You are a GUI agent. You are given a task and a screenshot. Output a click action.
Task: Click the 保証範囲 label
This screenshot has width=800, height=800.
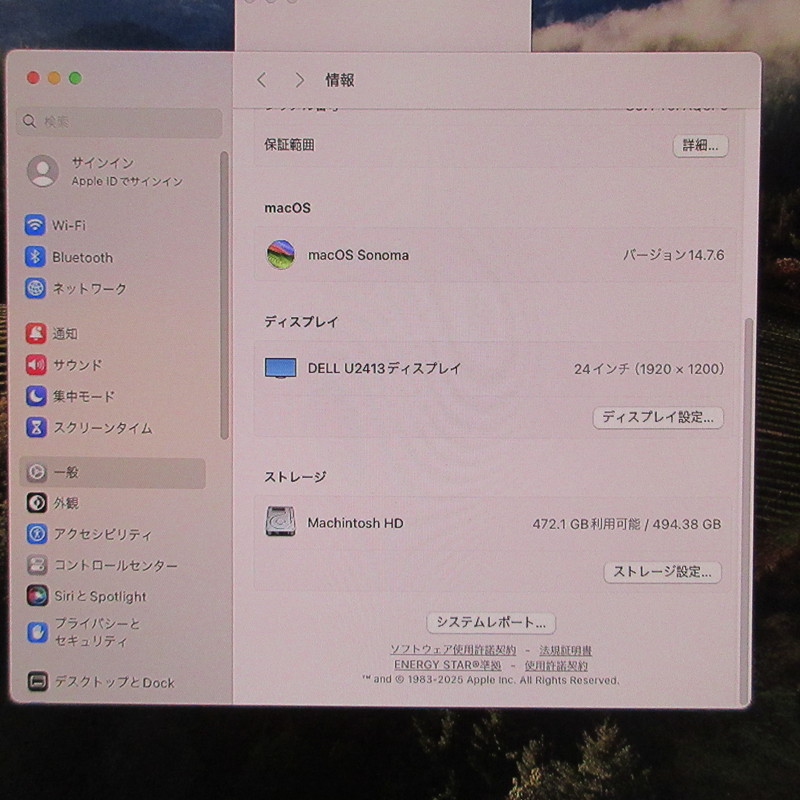289,145
